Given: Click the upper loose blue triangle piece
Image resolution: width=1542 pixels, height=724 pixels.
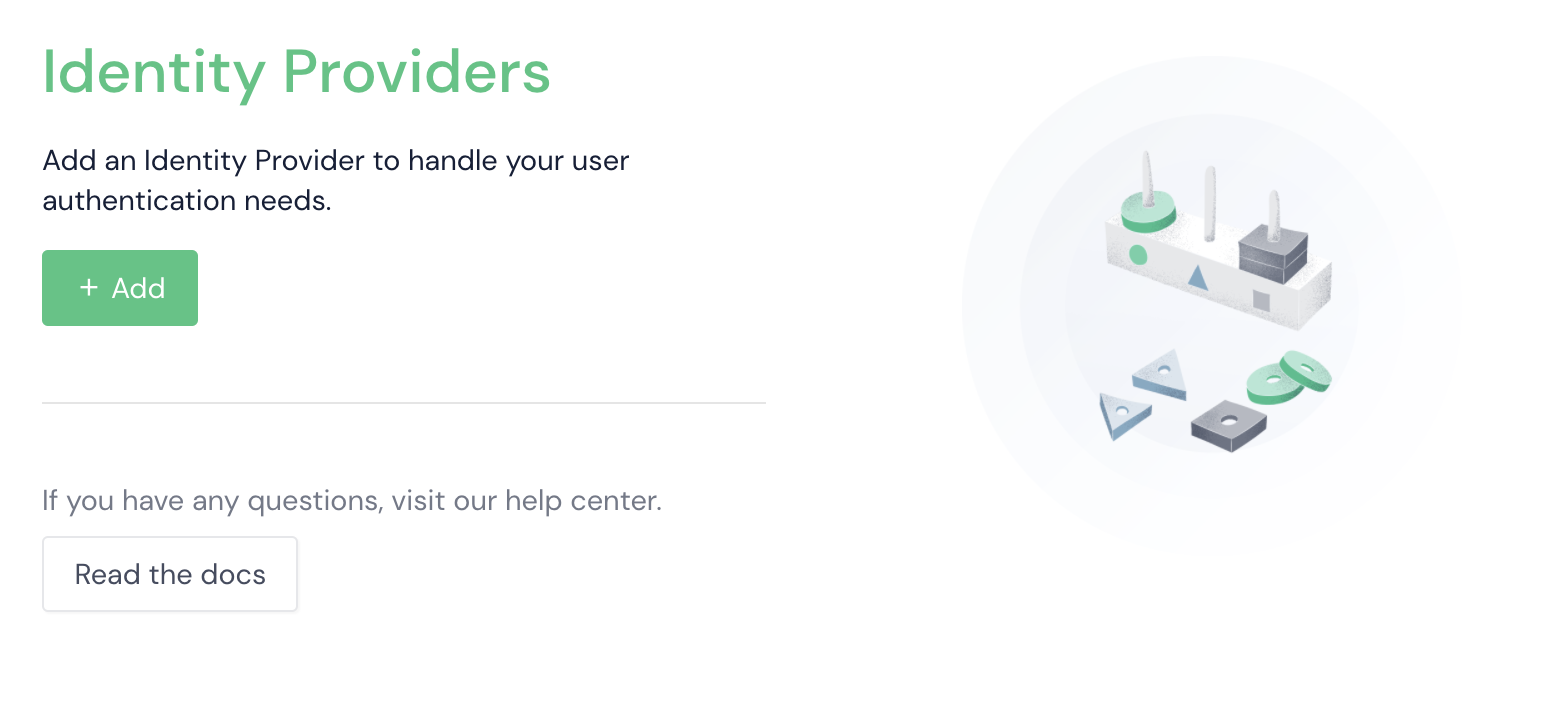Looking at the screenshot, I should [1160, 375].
